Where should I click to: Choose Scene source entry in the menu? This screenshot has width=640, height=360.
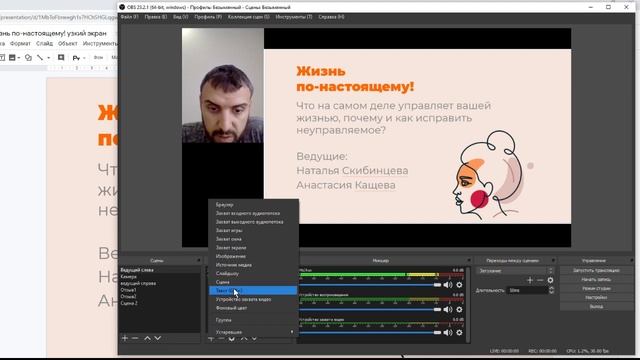click(254, 282)
